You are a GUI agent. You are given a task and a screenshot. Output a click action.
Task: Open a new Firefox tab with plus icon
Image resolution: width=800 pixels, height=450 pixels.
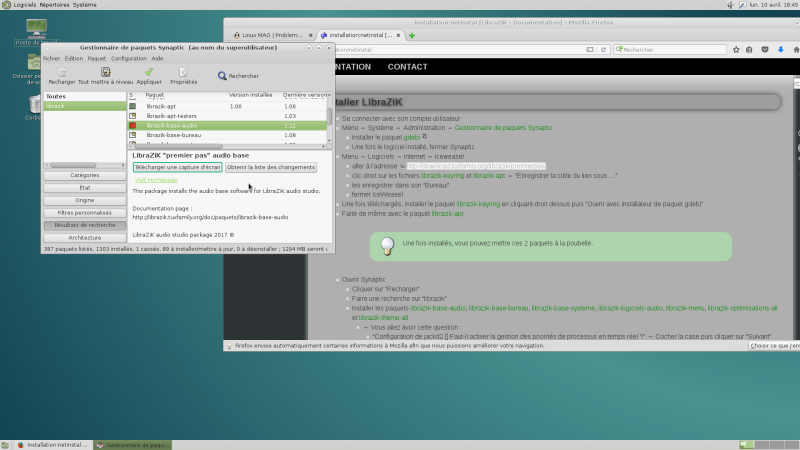tap(412, 35)
